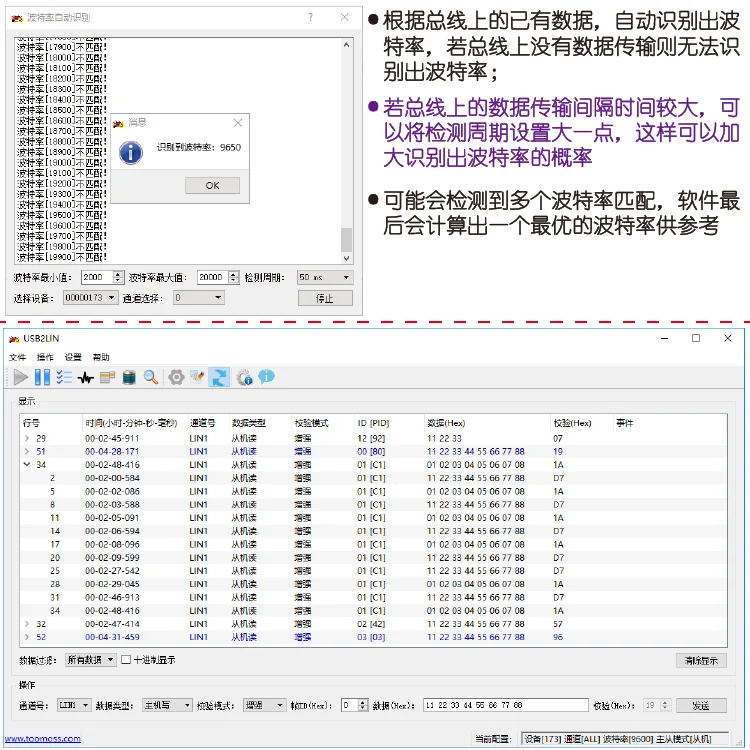Collapse the expanded row 34 group

27,464
